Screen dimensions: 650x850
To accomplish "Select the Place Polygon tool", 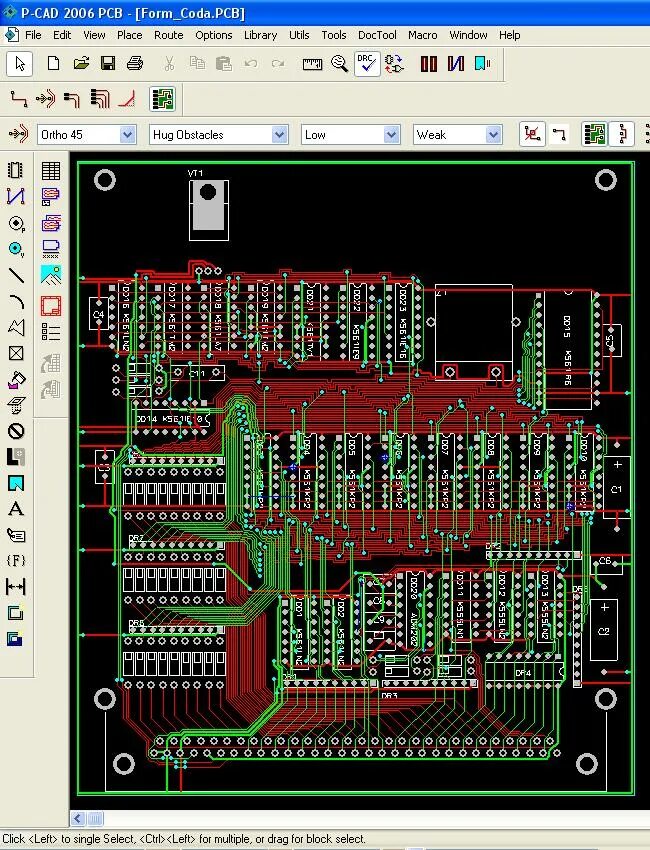I will pos(16,327).
